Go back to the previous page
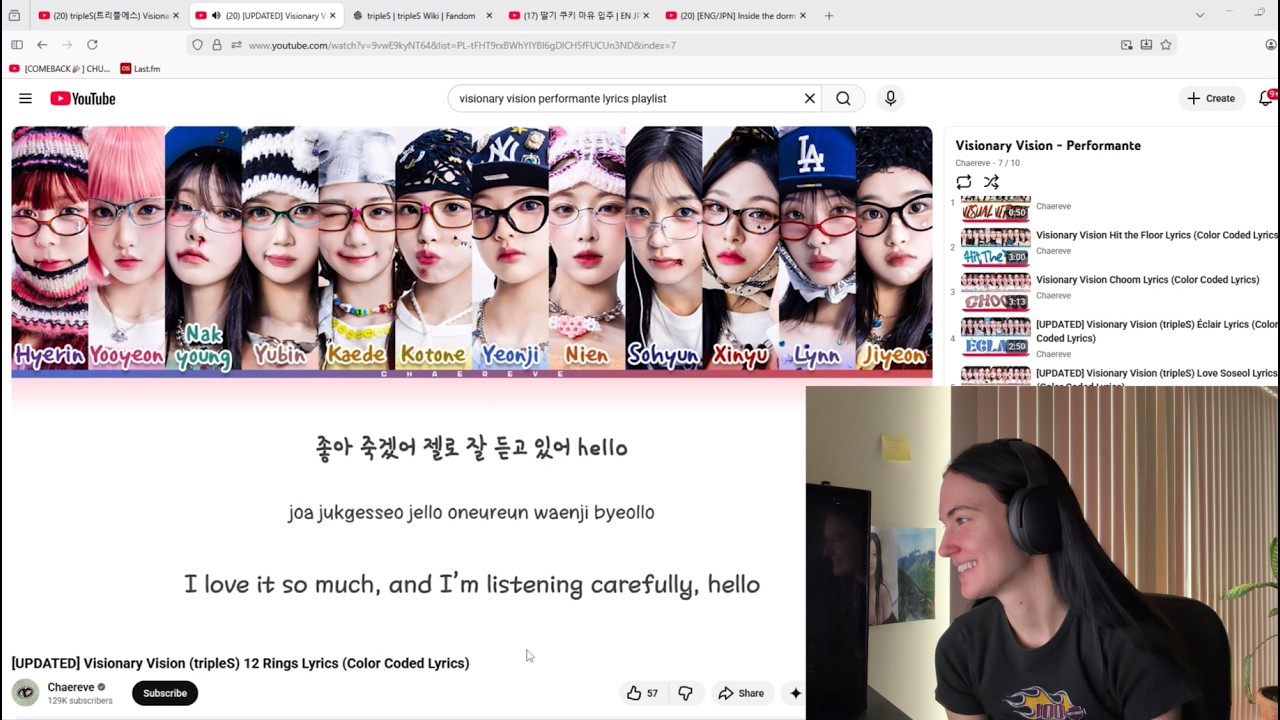 tap(42, 45)
